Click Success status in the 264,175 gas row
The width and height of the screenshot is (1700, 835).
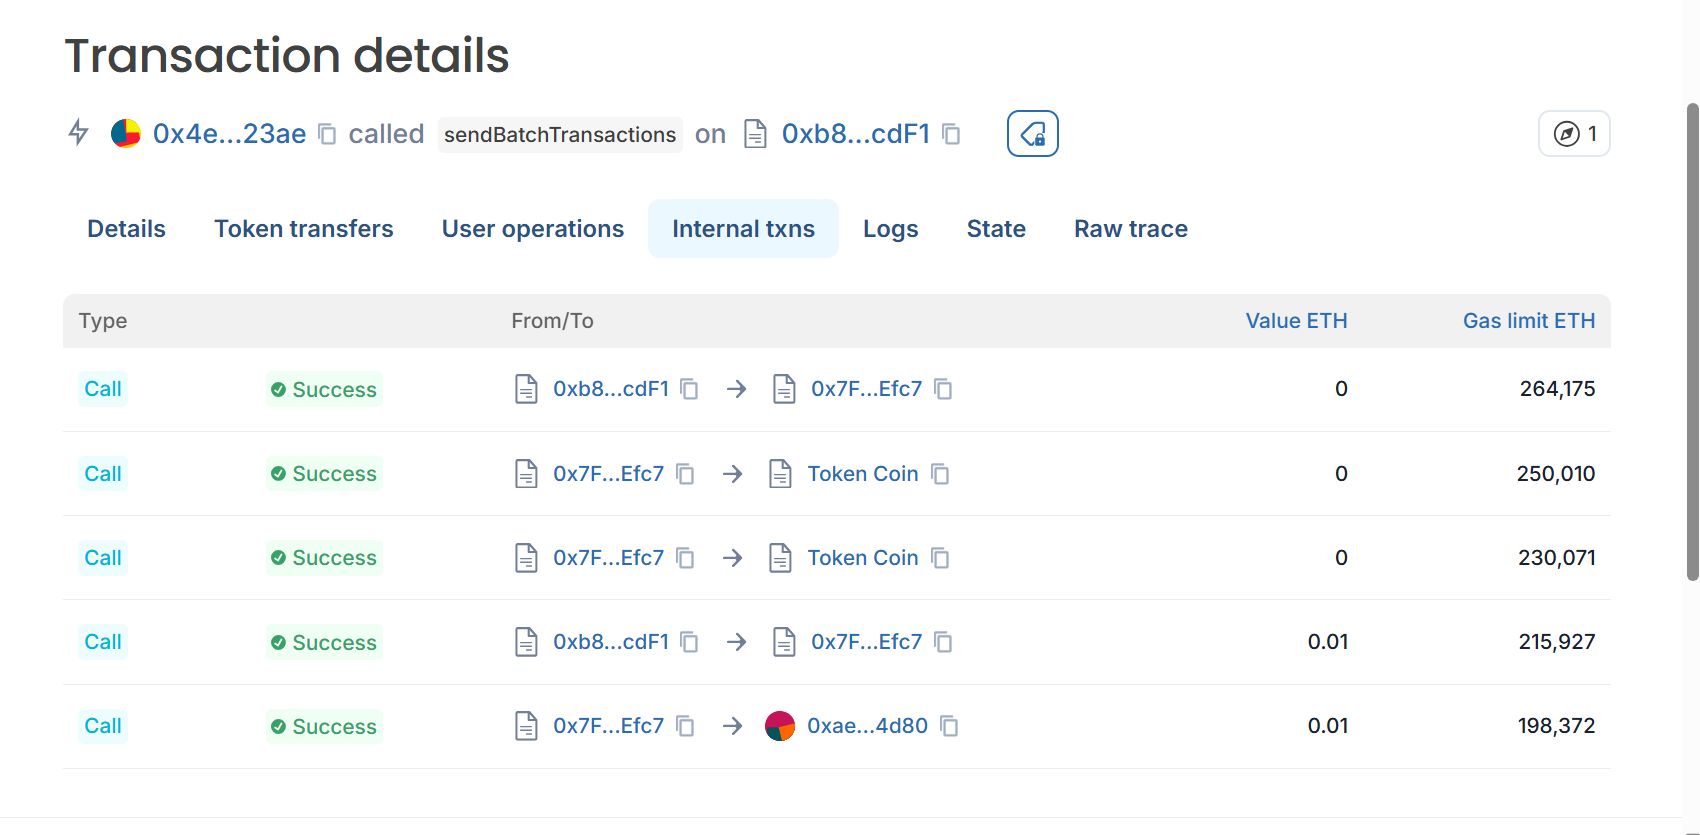coord(324,390)
